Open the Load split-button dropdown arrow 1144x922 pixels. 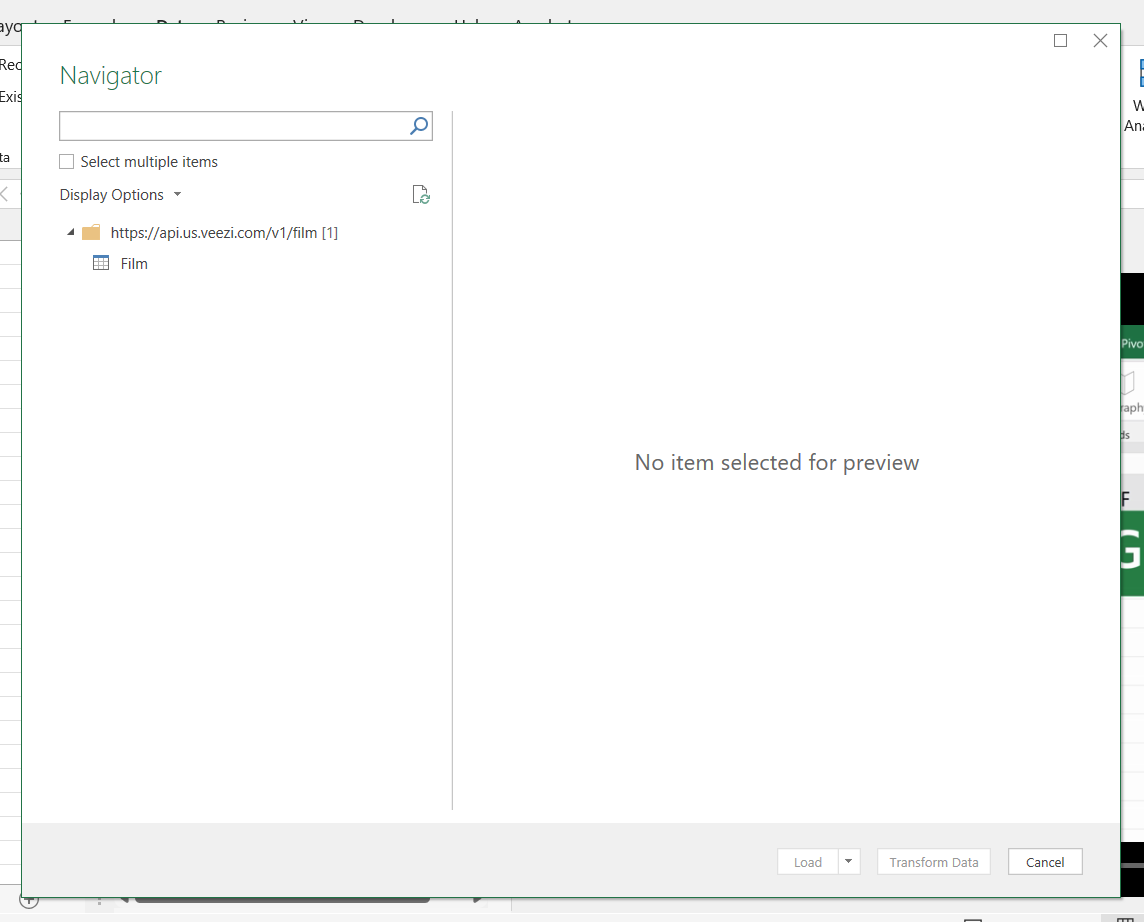pos(848,861)
